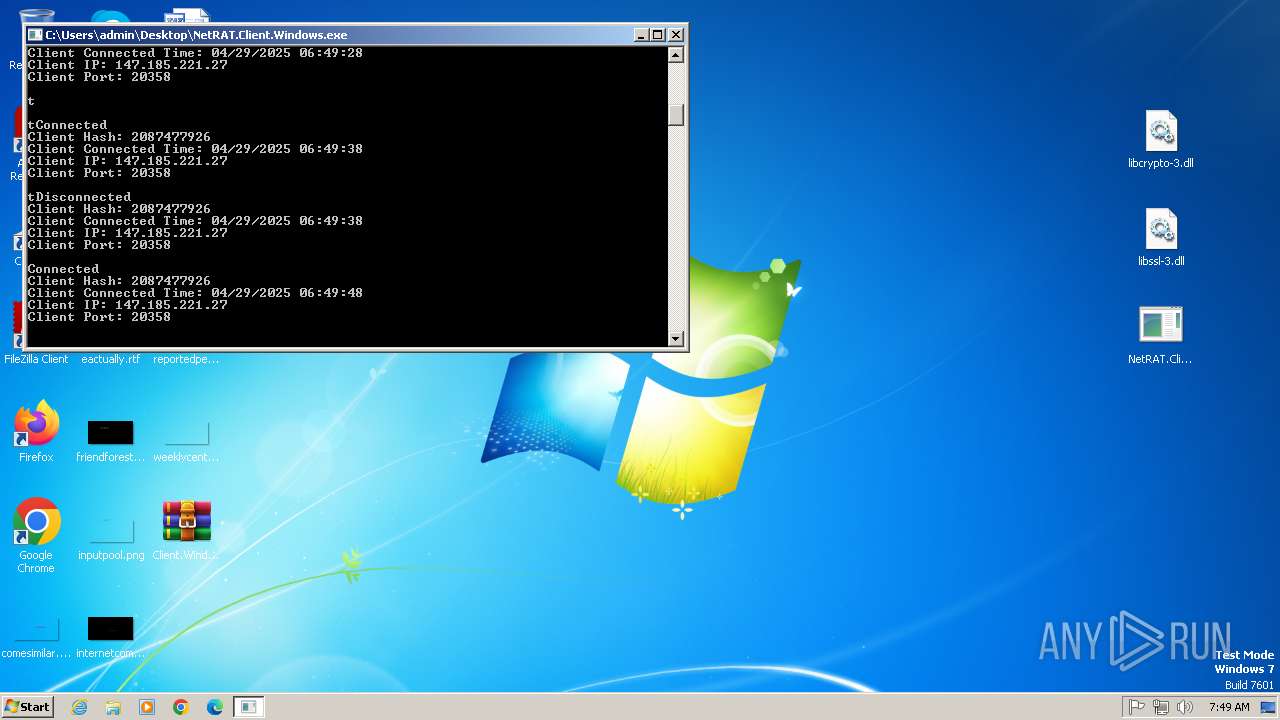Image resolution: width=1280 pixels, height=720 pixels.
Task: Click the Show Desktop button
Action: coord(1268,707)
